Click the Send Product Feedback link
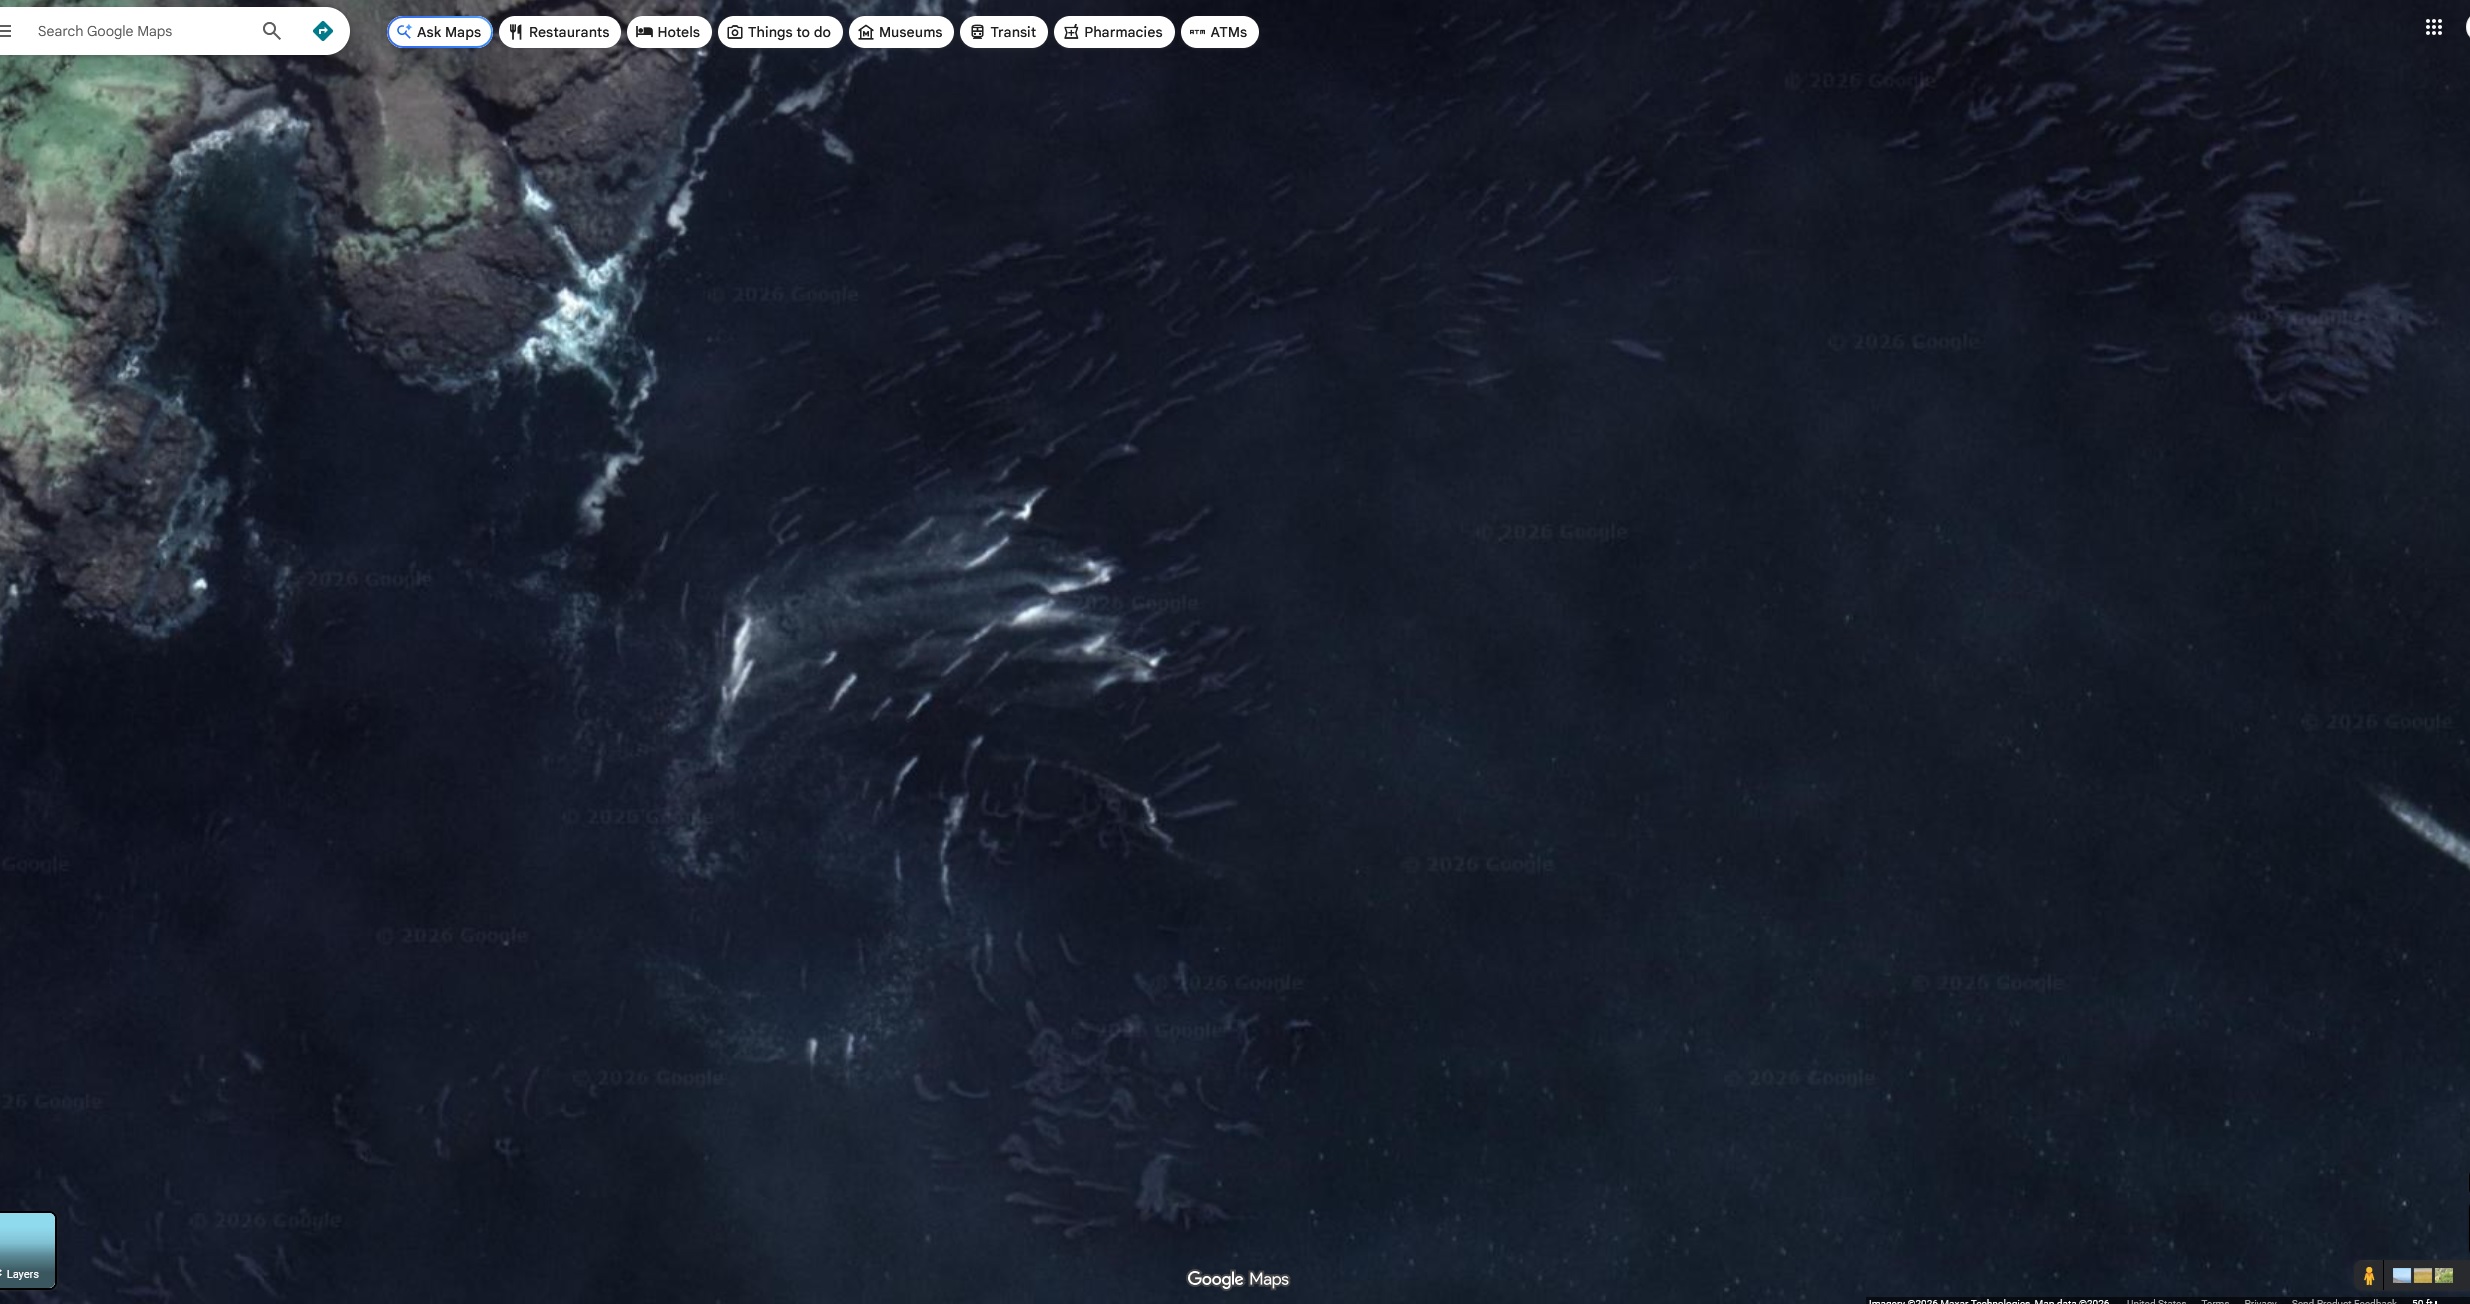 tap(2343, 1300)
